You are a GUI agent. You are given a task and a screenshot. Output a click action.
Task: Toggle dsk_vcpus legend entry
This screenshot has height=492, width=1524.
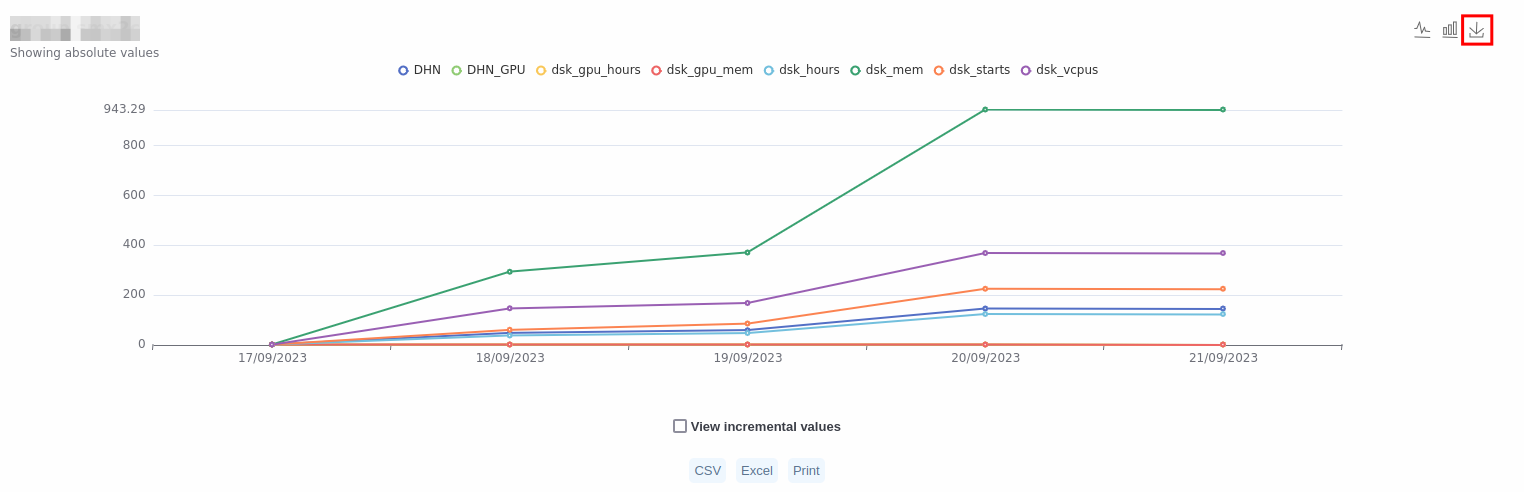point(1059,70)
